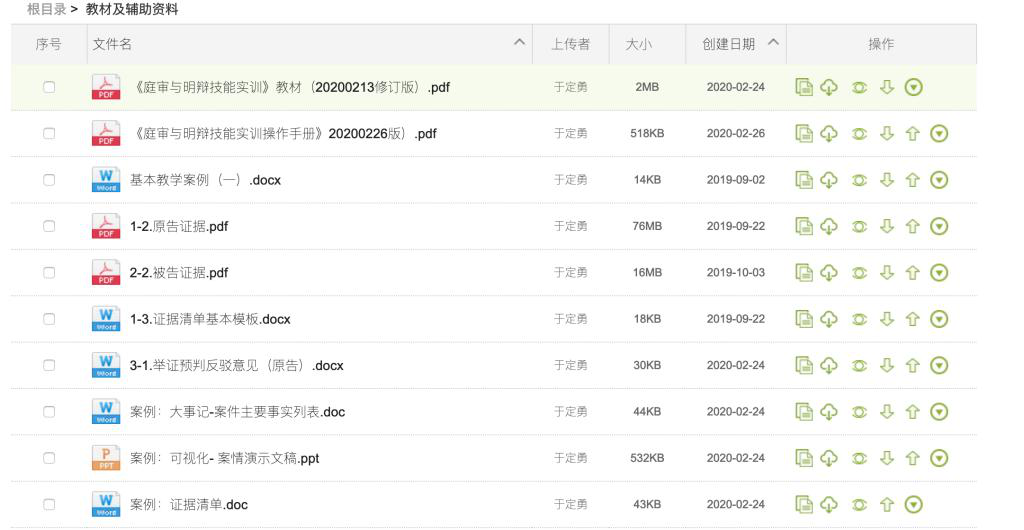Move 1-3.证据清单基本模板.docx up with arrow icon

coord(911,319)
